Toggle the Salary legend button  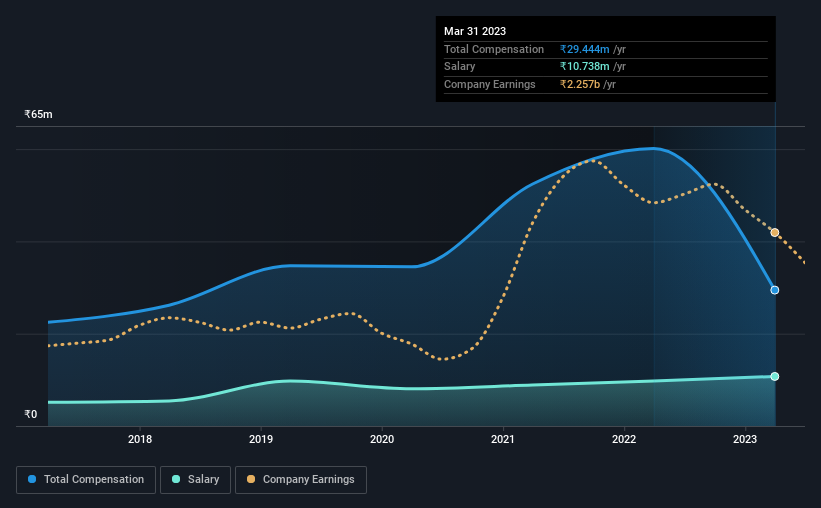point(195,480)
